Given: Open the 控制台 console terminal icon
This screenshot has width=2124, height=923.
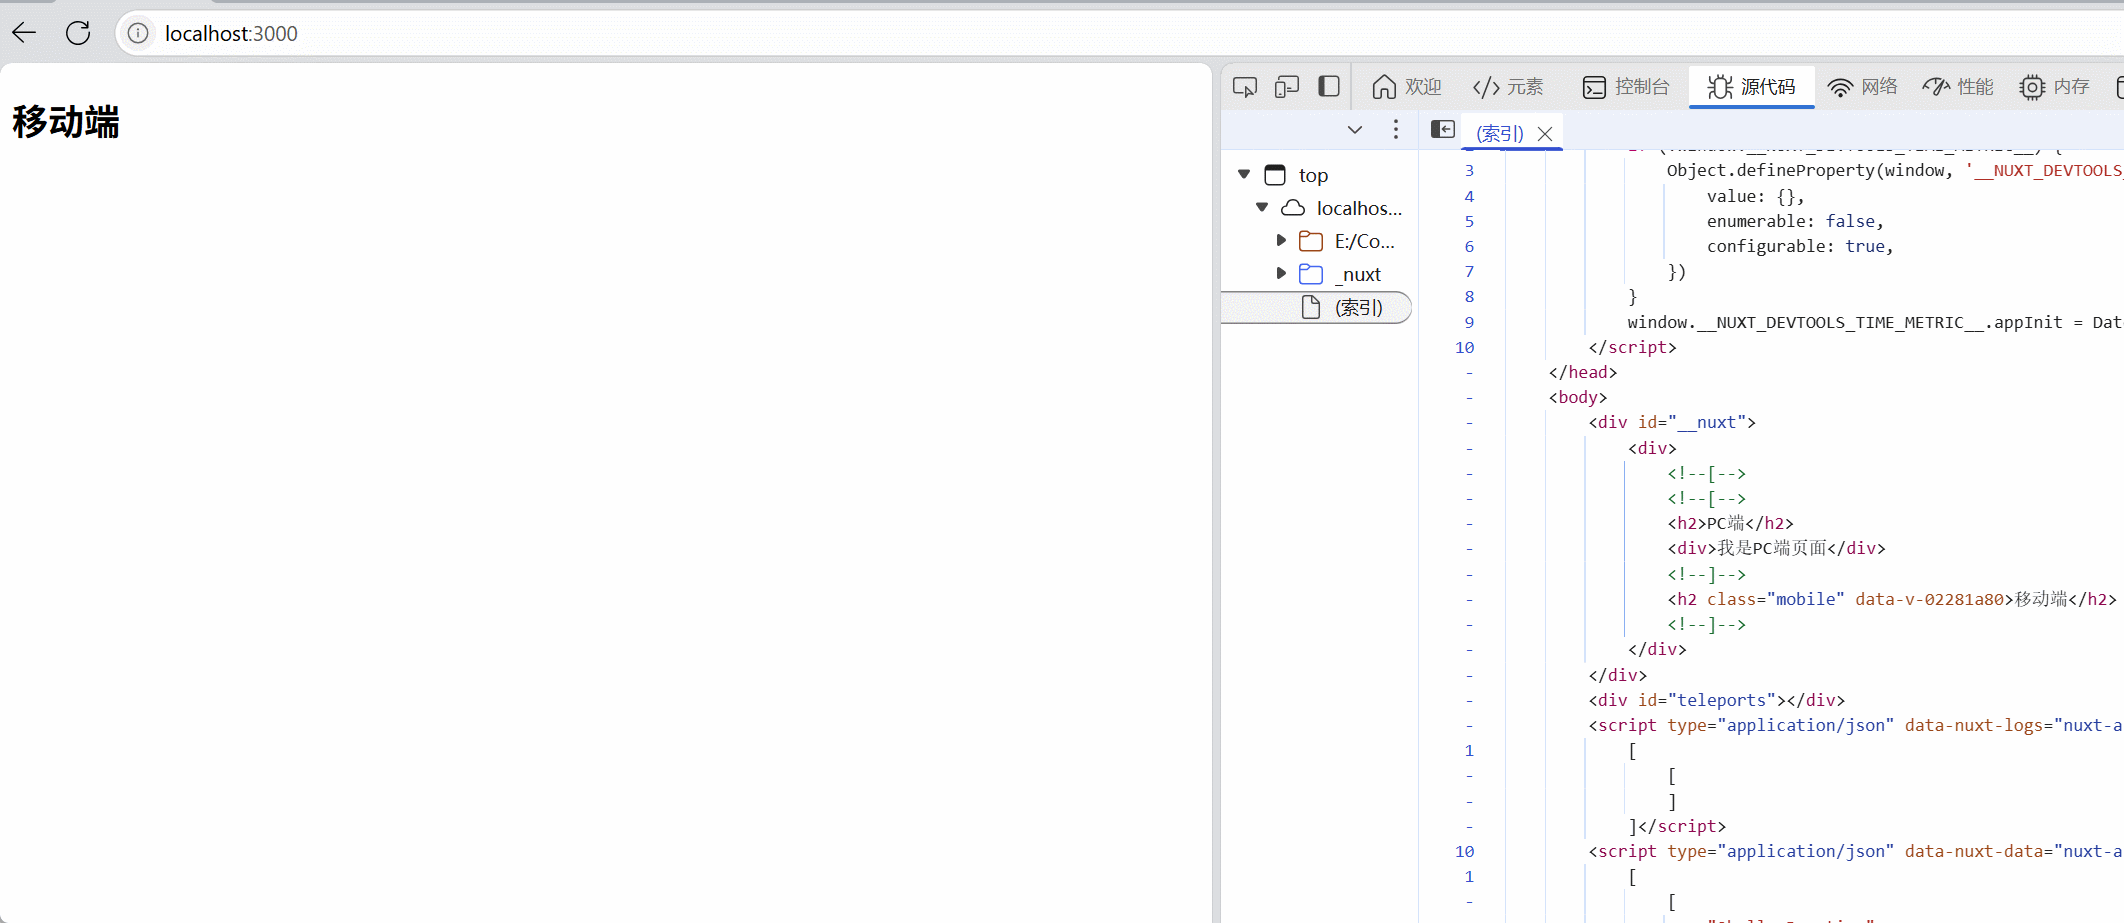Looking at the screenshot, I should click(1594, 87).
